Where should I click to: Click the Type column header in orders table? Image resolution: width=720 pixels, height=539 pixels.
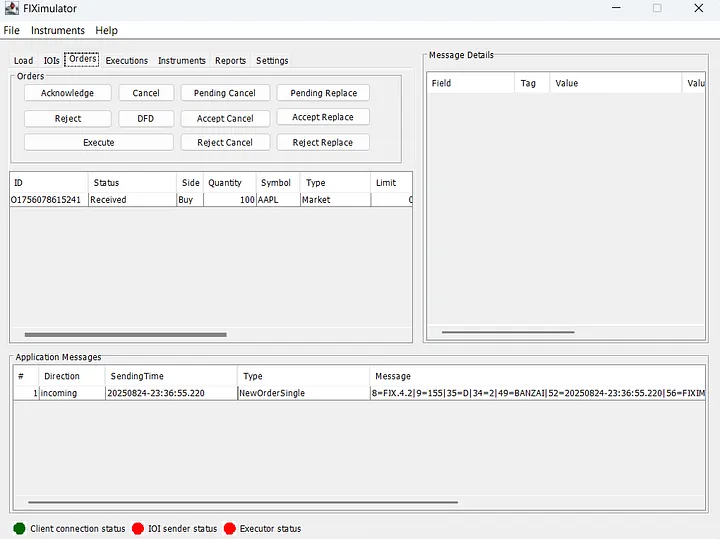pos(335,183)
